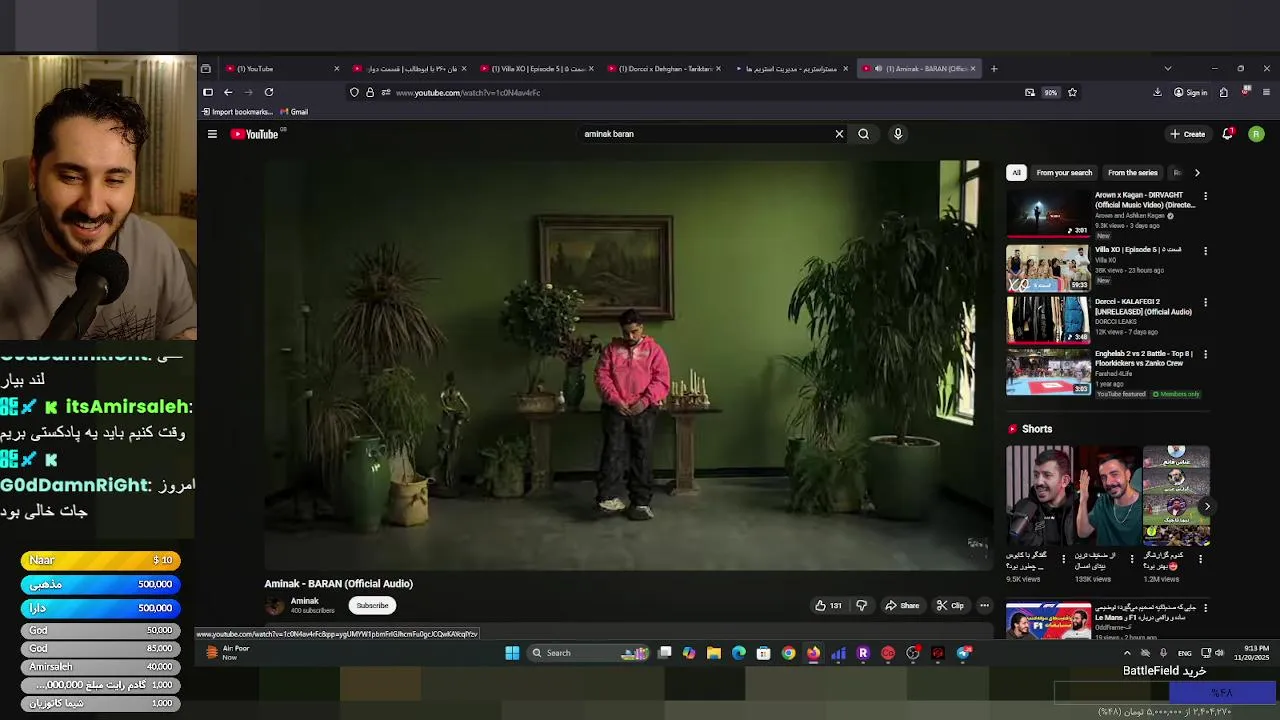Start voice search with microphone icon
1280x720 pixels.
898,134
